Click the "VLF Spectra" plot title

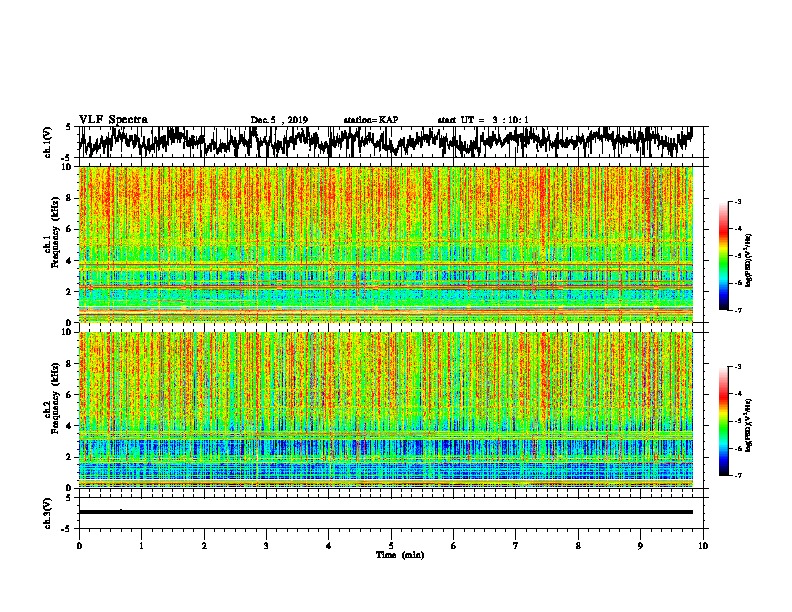click(x=113, y=120)
